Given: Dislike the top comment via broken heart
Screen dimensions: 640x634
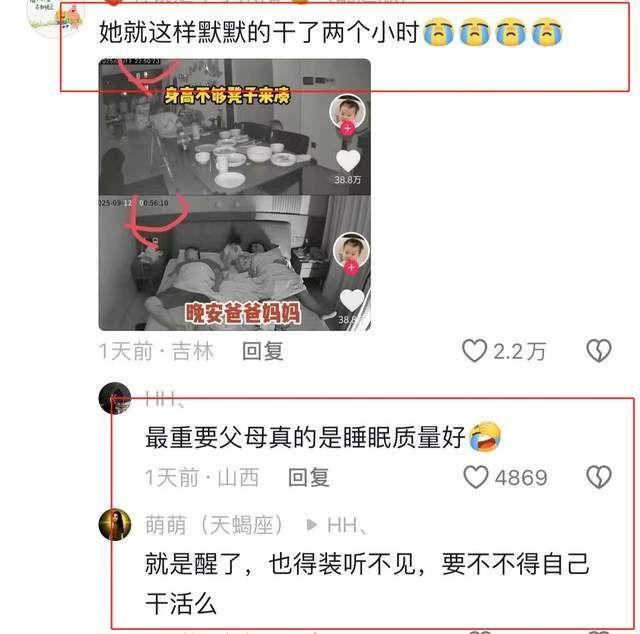Looking at the screenshot, I should (x=599, y=351).
